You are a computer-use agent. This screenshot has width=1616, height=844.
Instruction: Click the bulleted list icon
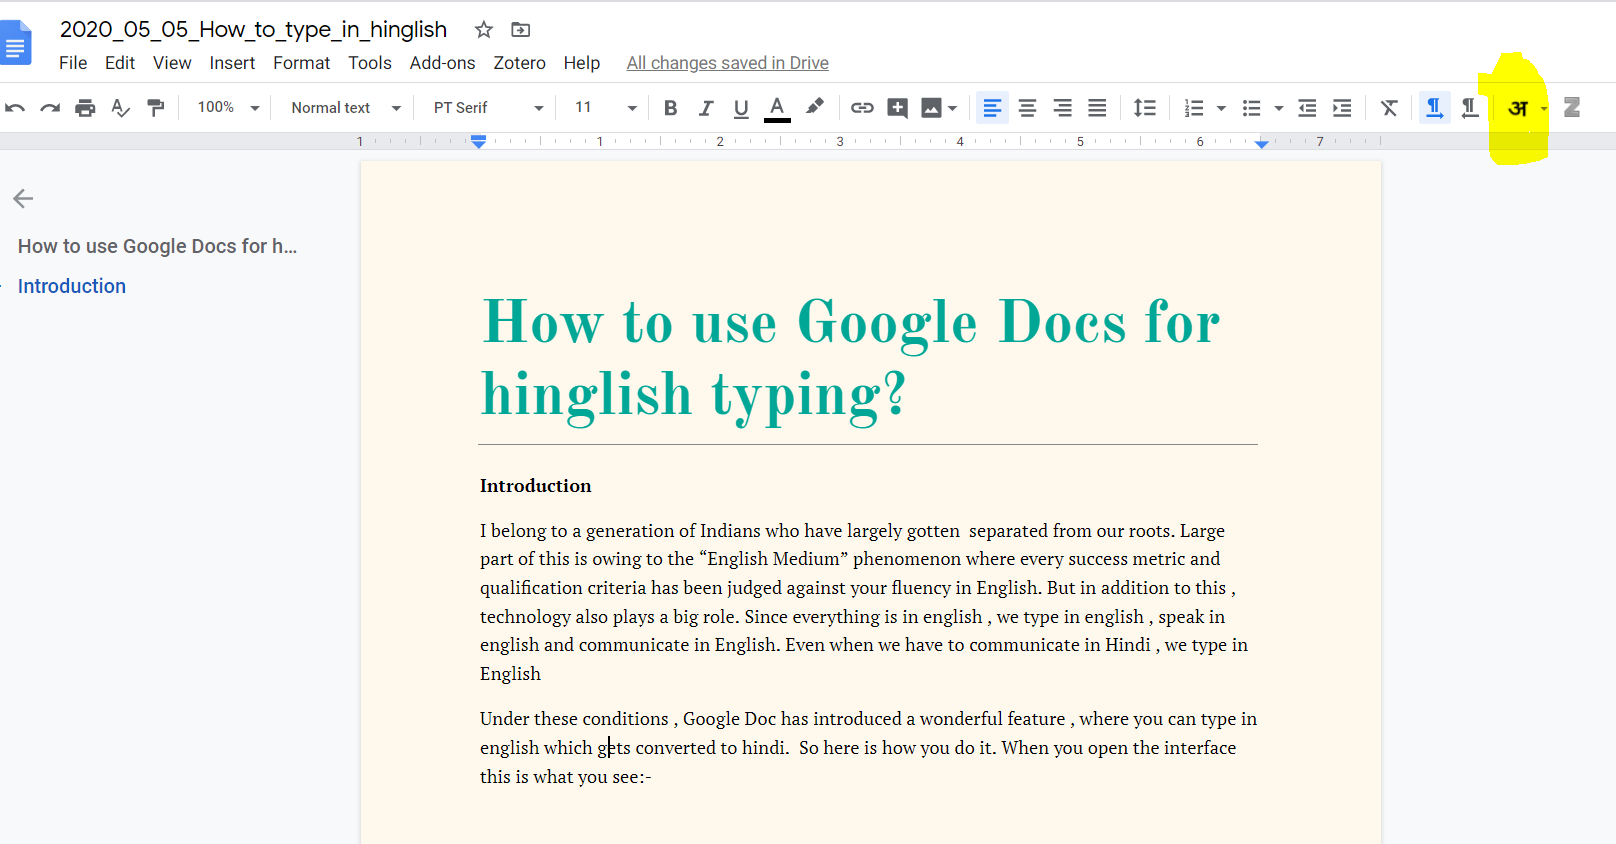pos(1251,108)
